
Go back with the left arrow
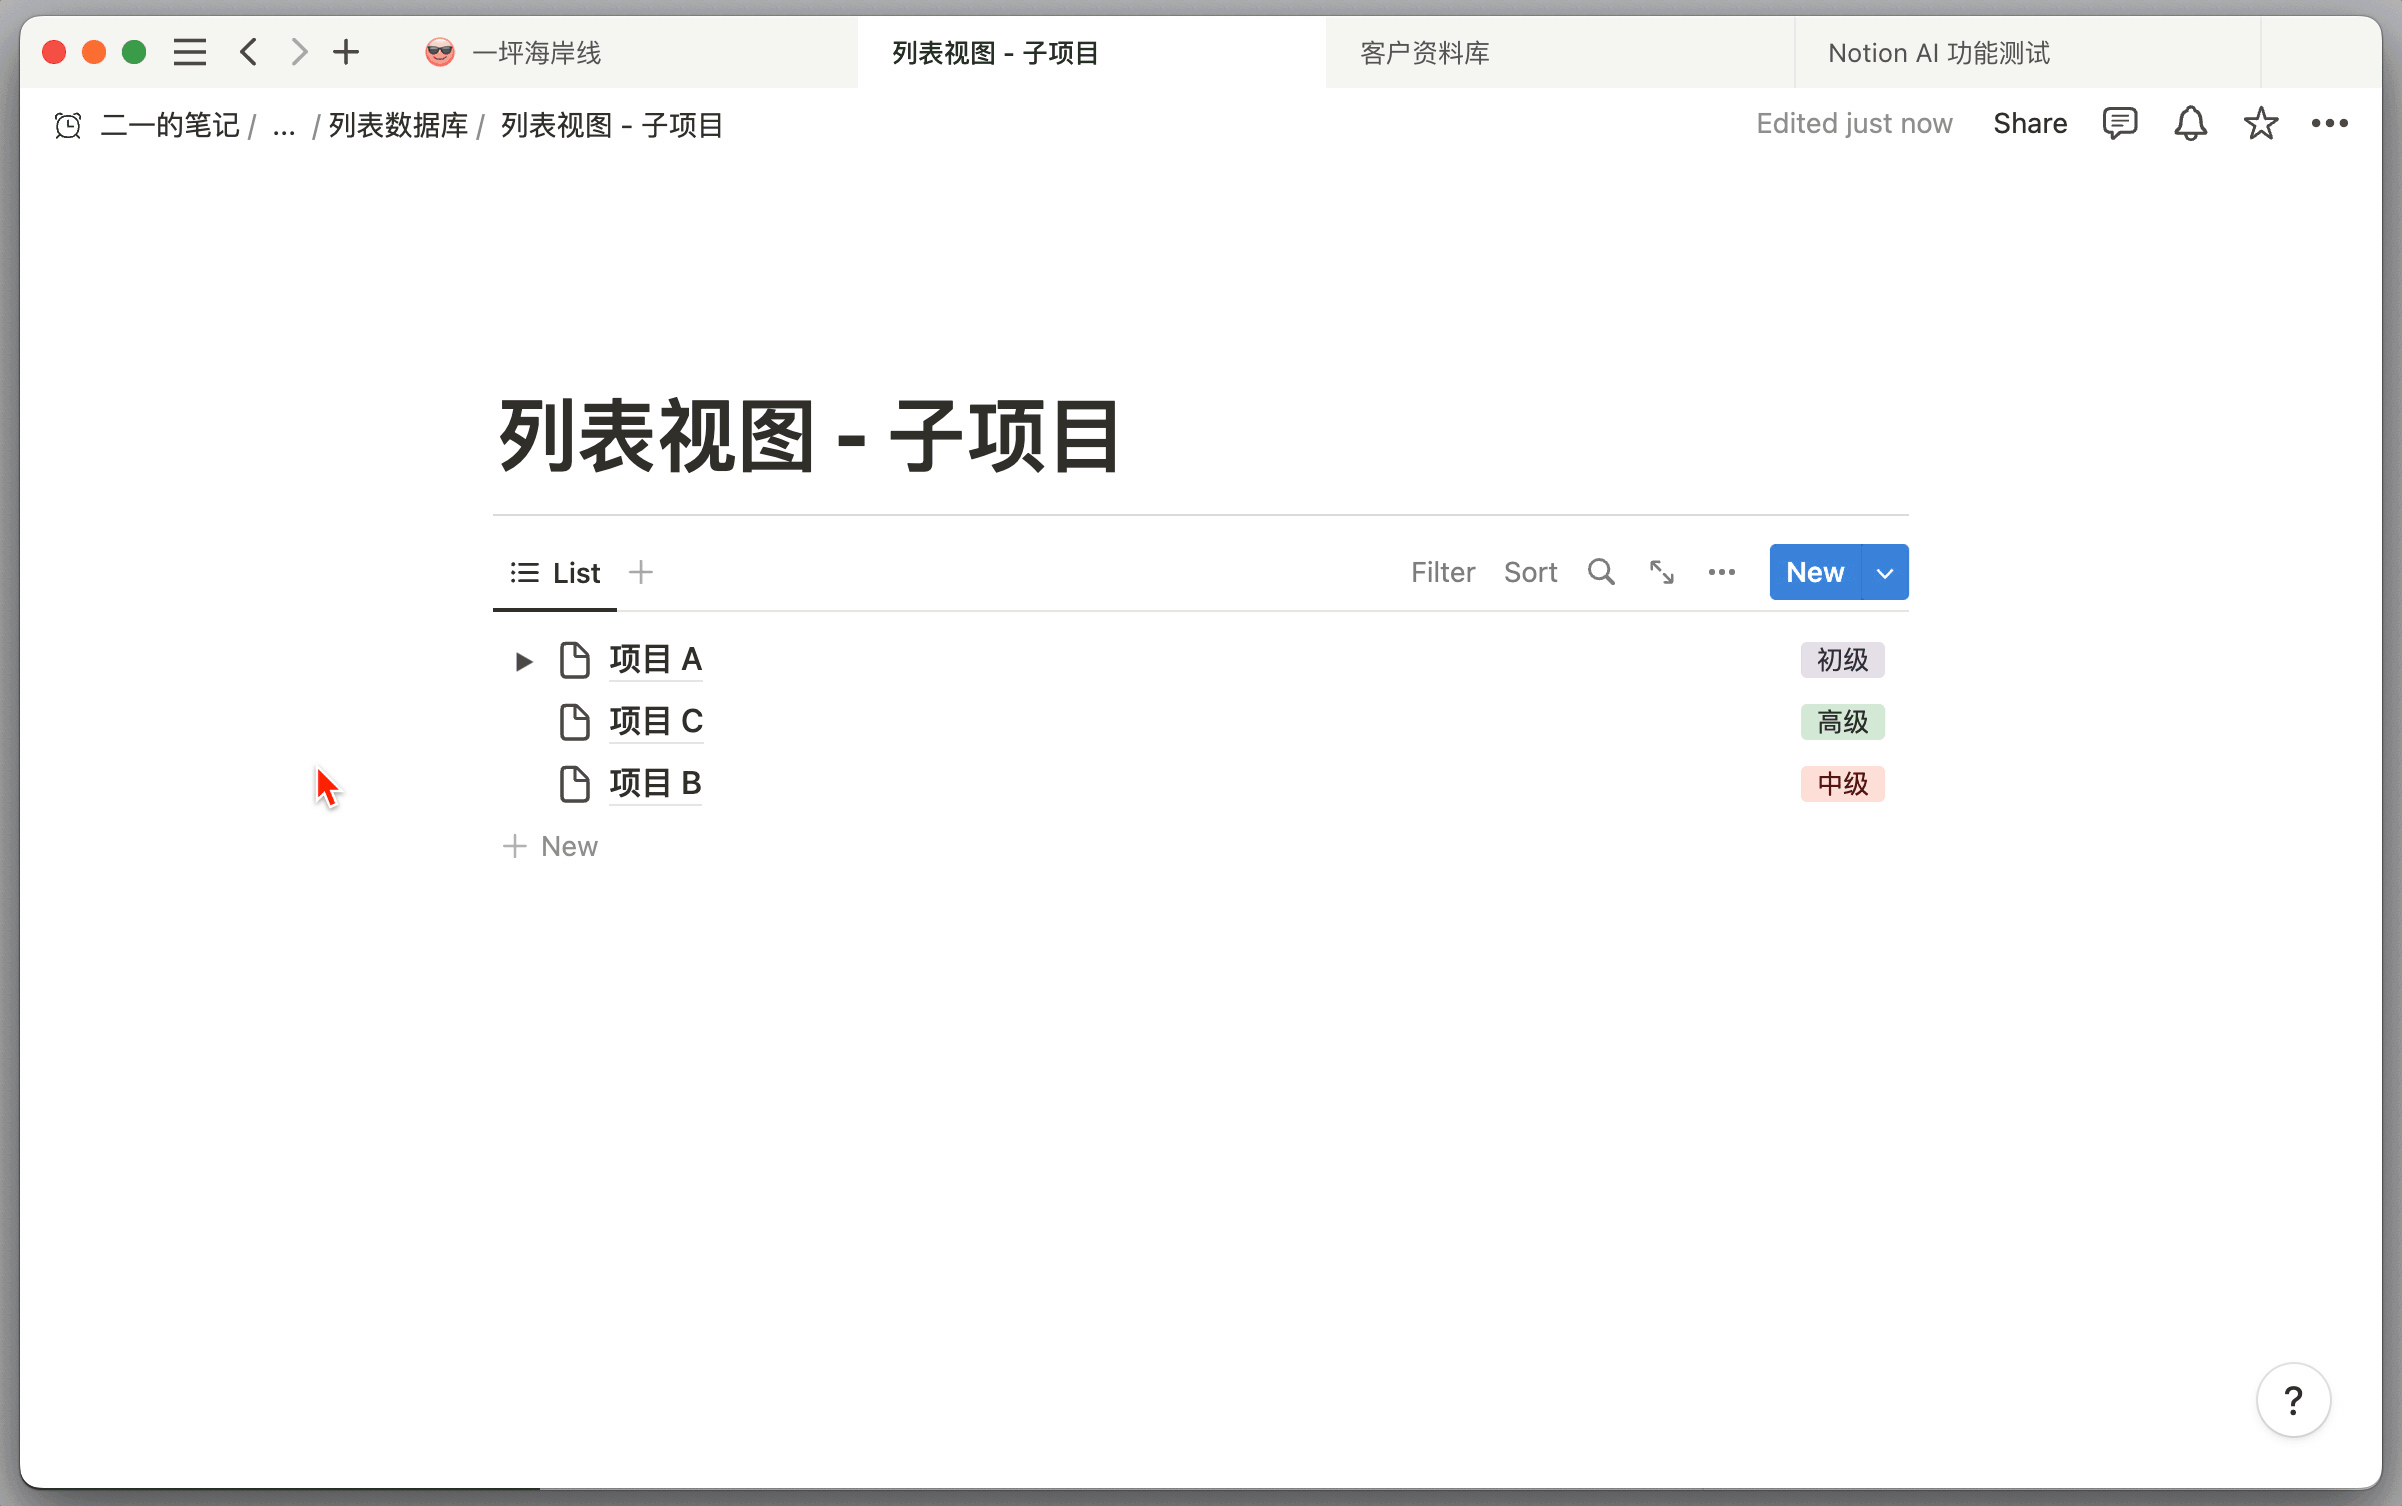(x=249, y=52)
